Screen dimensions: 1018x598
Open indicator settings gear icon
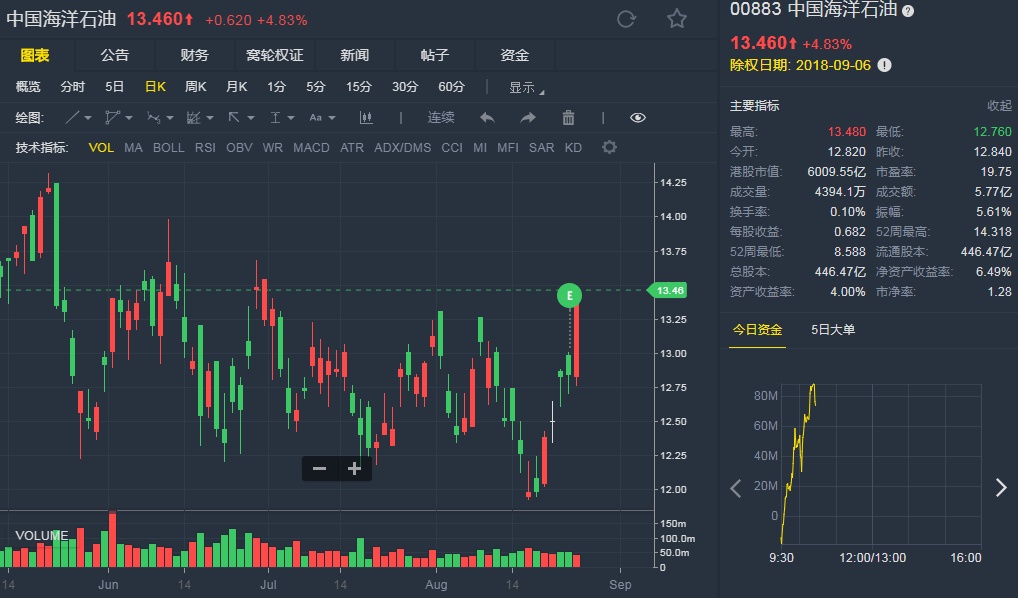(x=609, y=147)
